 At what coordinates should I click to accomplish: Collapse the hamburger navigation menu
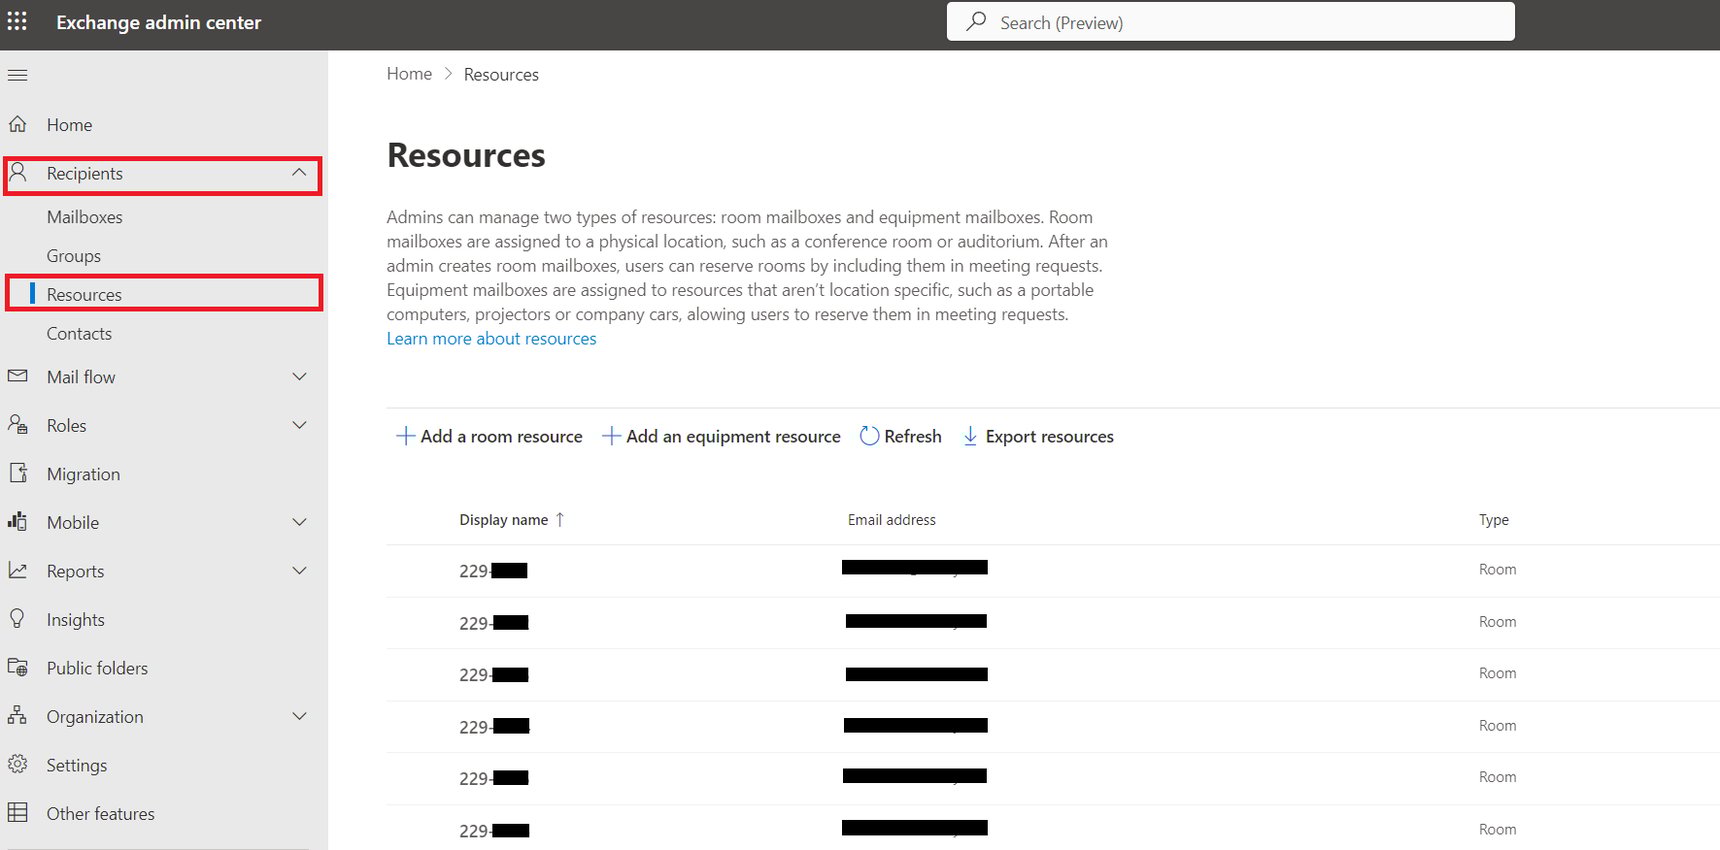click(18, 75)
